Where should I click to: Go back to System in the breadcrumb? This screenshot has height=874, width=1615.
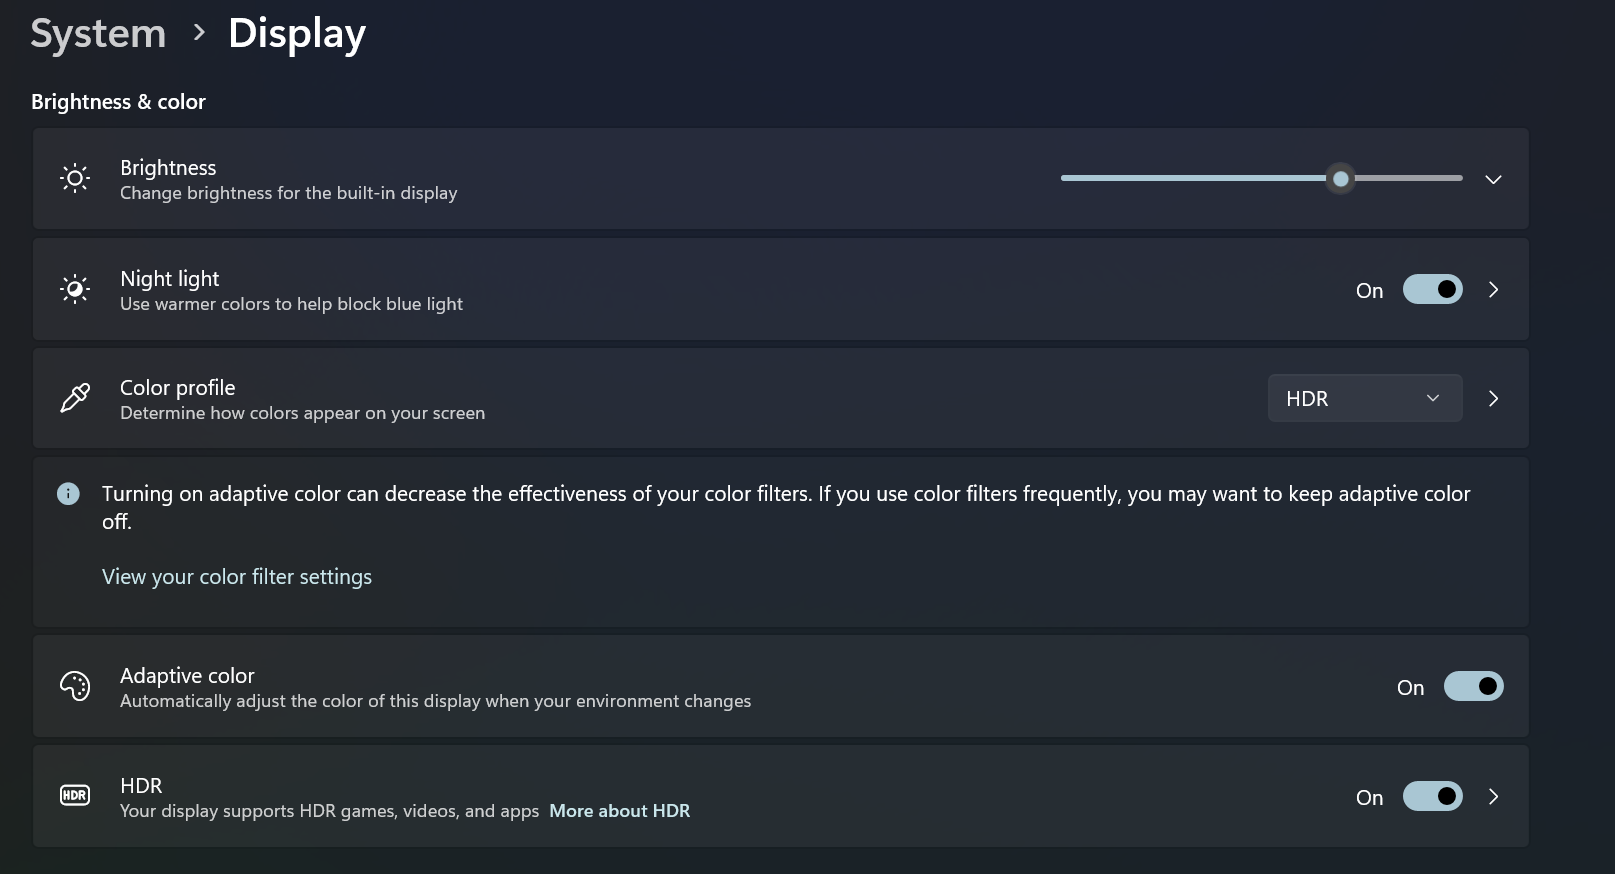point(98,34)
